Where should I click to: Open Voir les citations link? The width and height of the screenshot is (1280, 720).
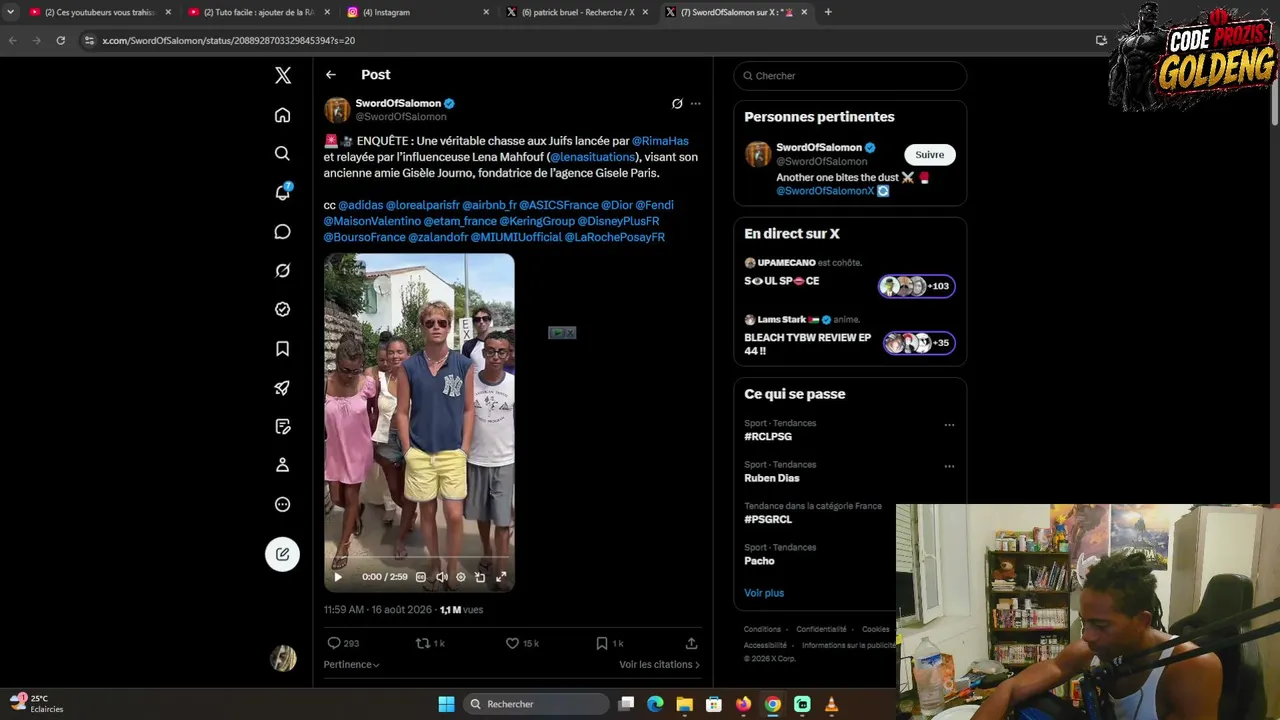[x=659, y=665]
